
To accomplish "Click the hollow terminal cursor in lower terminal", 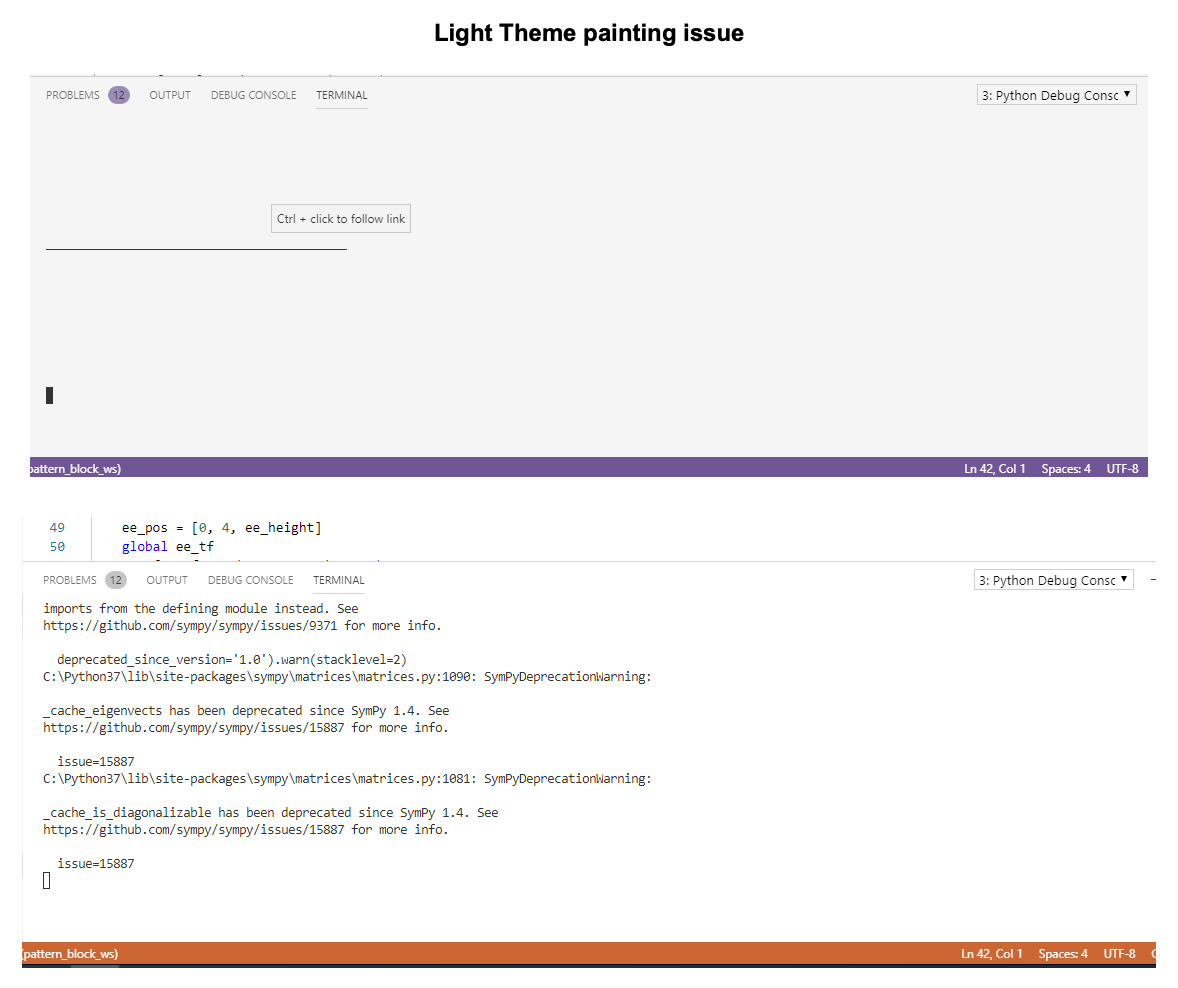I will tap(47, 881).
